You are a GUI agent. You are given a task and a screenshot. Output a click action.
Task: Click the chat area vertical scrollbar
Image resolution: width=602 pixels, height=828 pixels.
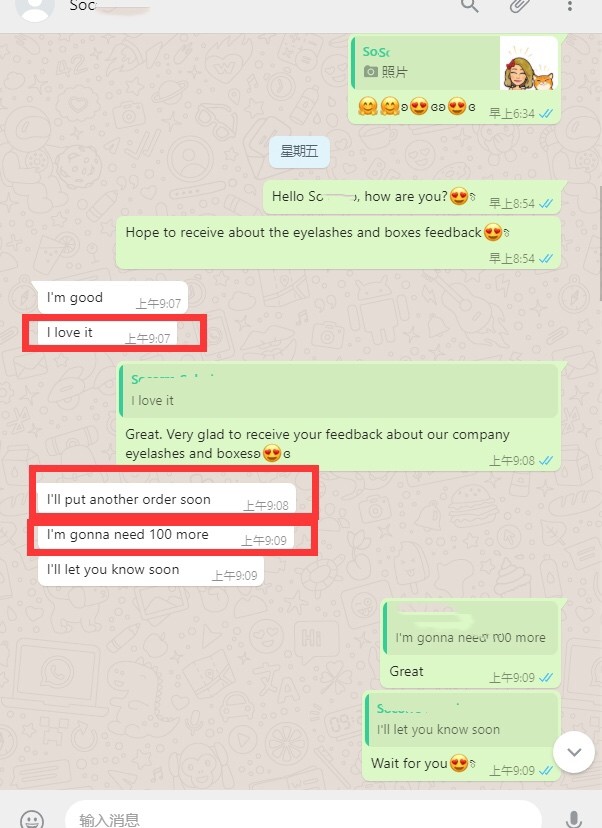pyautogui.click(x=599, y=243)
